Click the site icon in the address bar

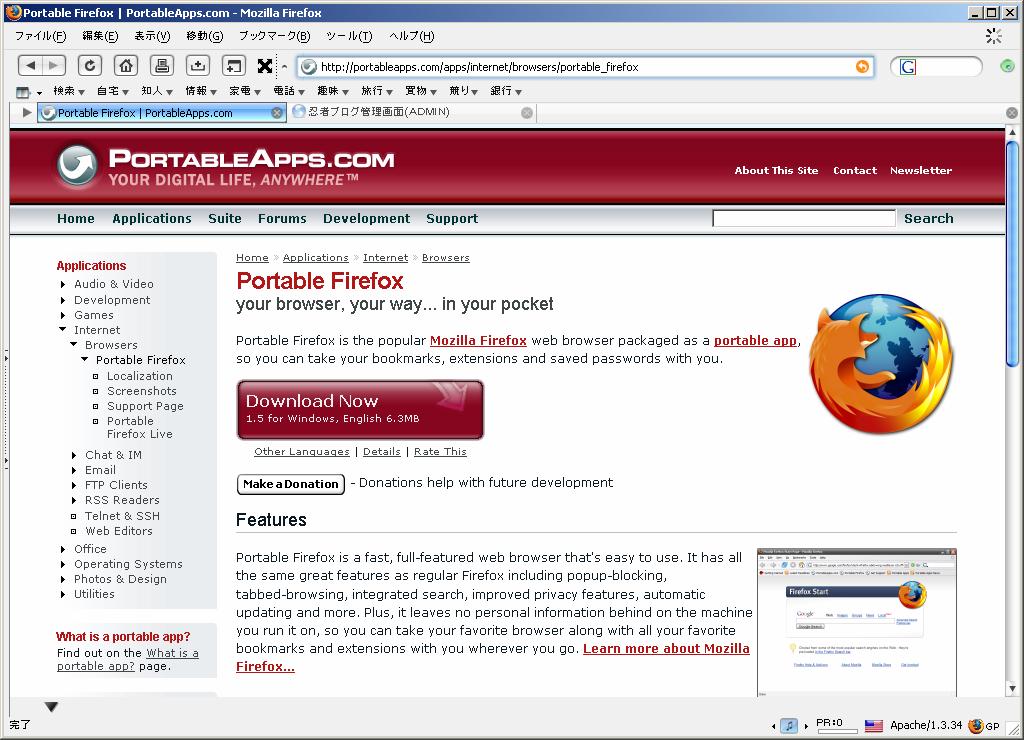309,67
